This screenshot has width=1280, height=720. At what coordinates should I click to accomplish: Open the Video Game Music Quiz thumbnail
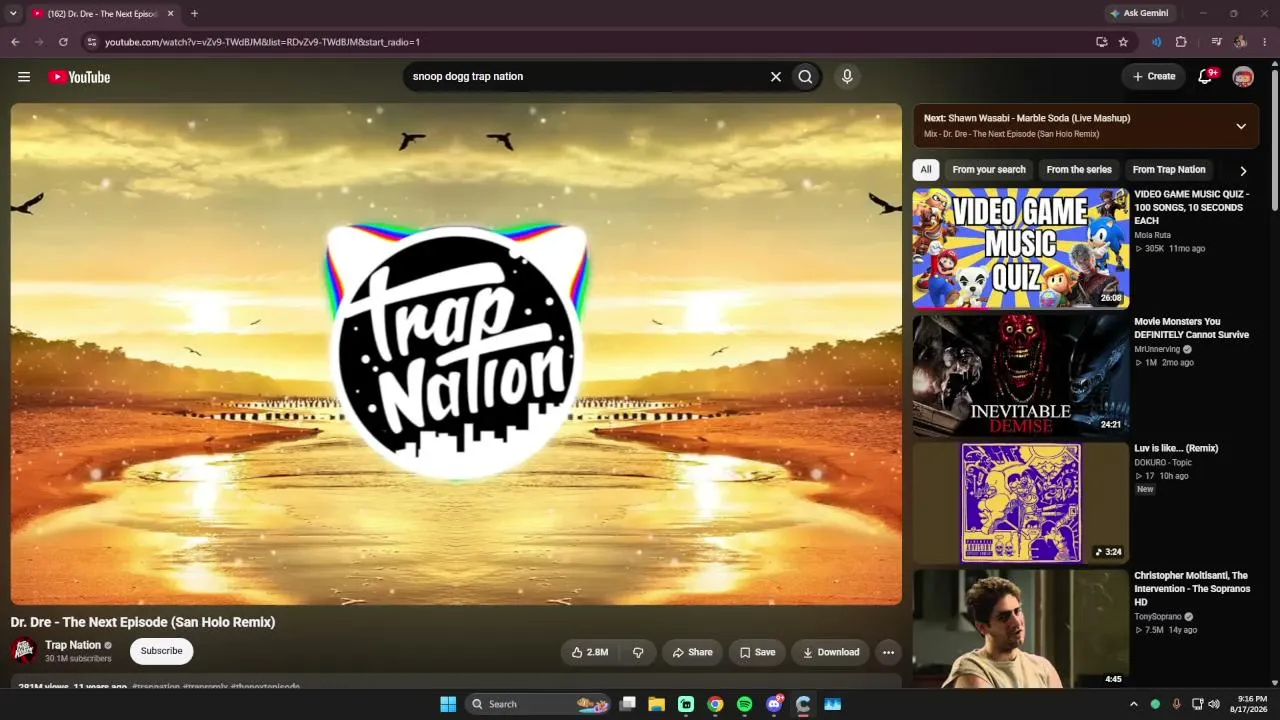[x=1021, y=249]
